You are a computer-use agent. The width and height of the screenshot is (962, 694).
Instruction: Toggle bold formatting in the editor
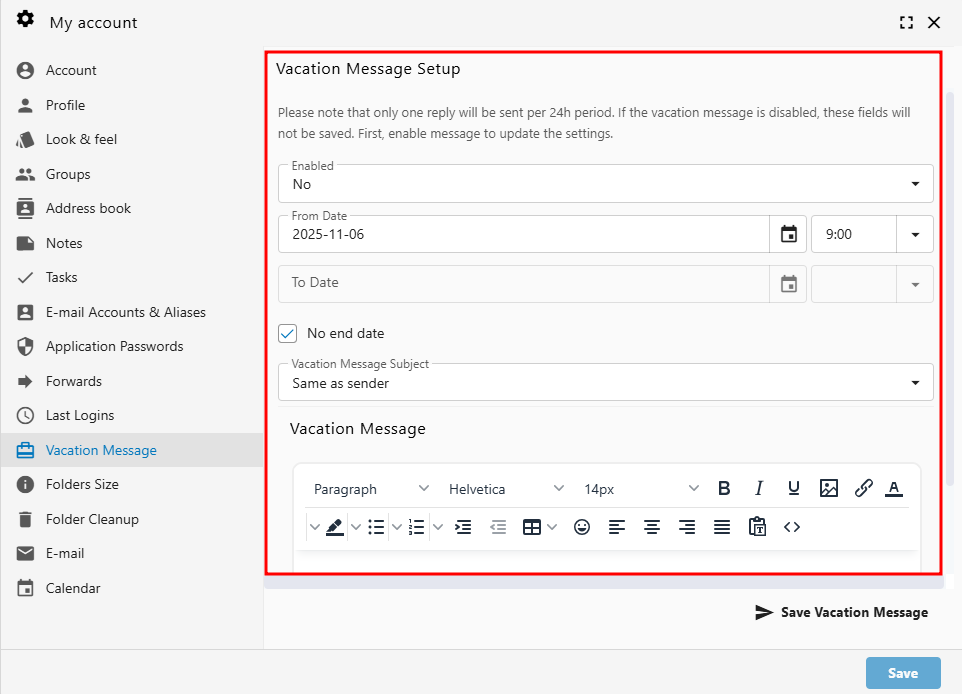tap(724, 488)
